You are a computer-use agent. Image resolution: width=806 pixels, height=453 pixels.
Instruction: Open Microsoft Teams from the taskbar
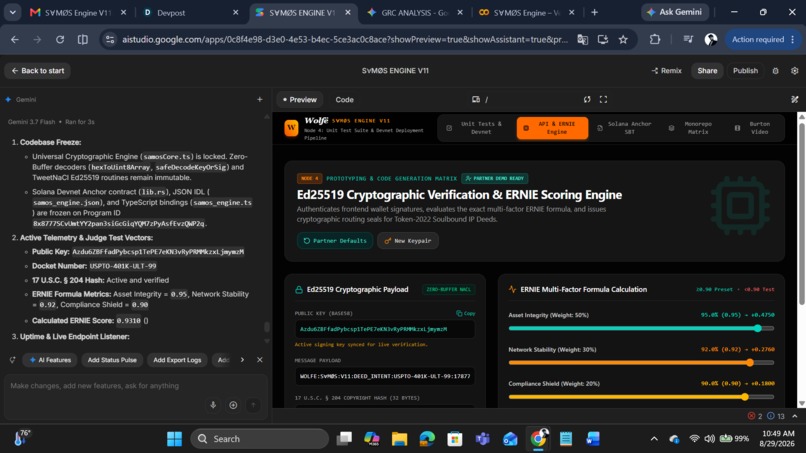482,439
